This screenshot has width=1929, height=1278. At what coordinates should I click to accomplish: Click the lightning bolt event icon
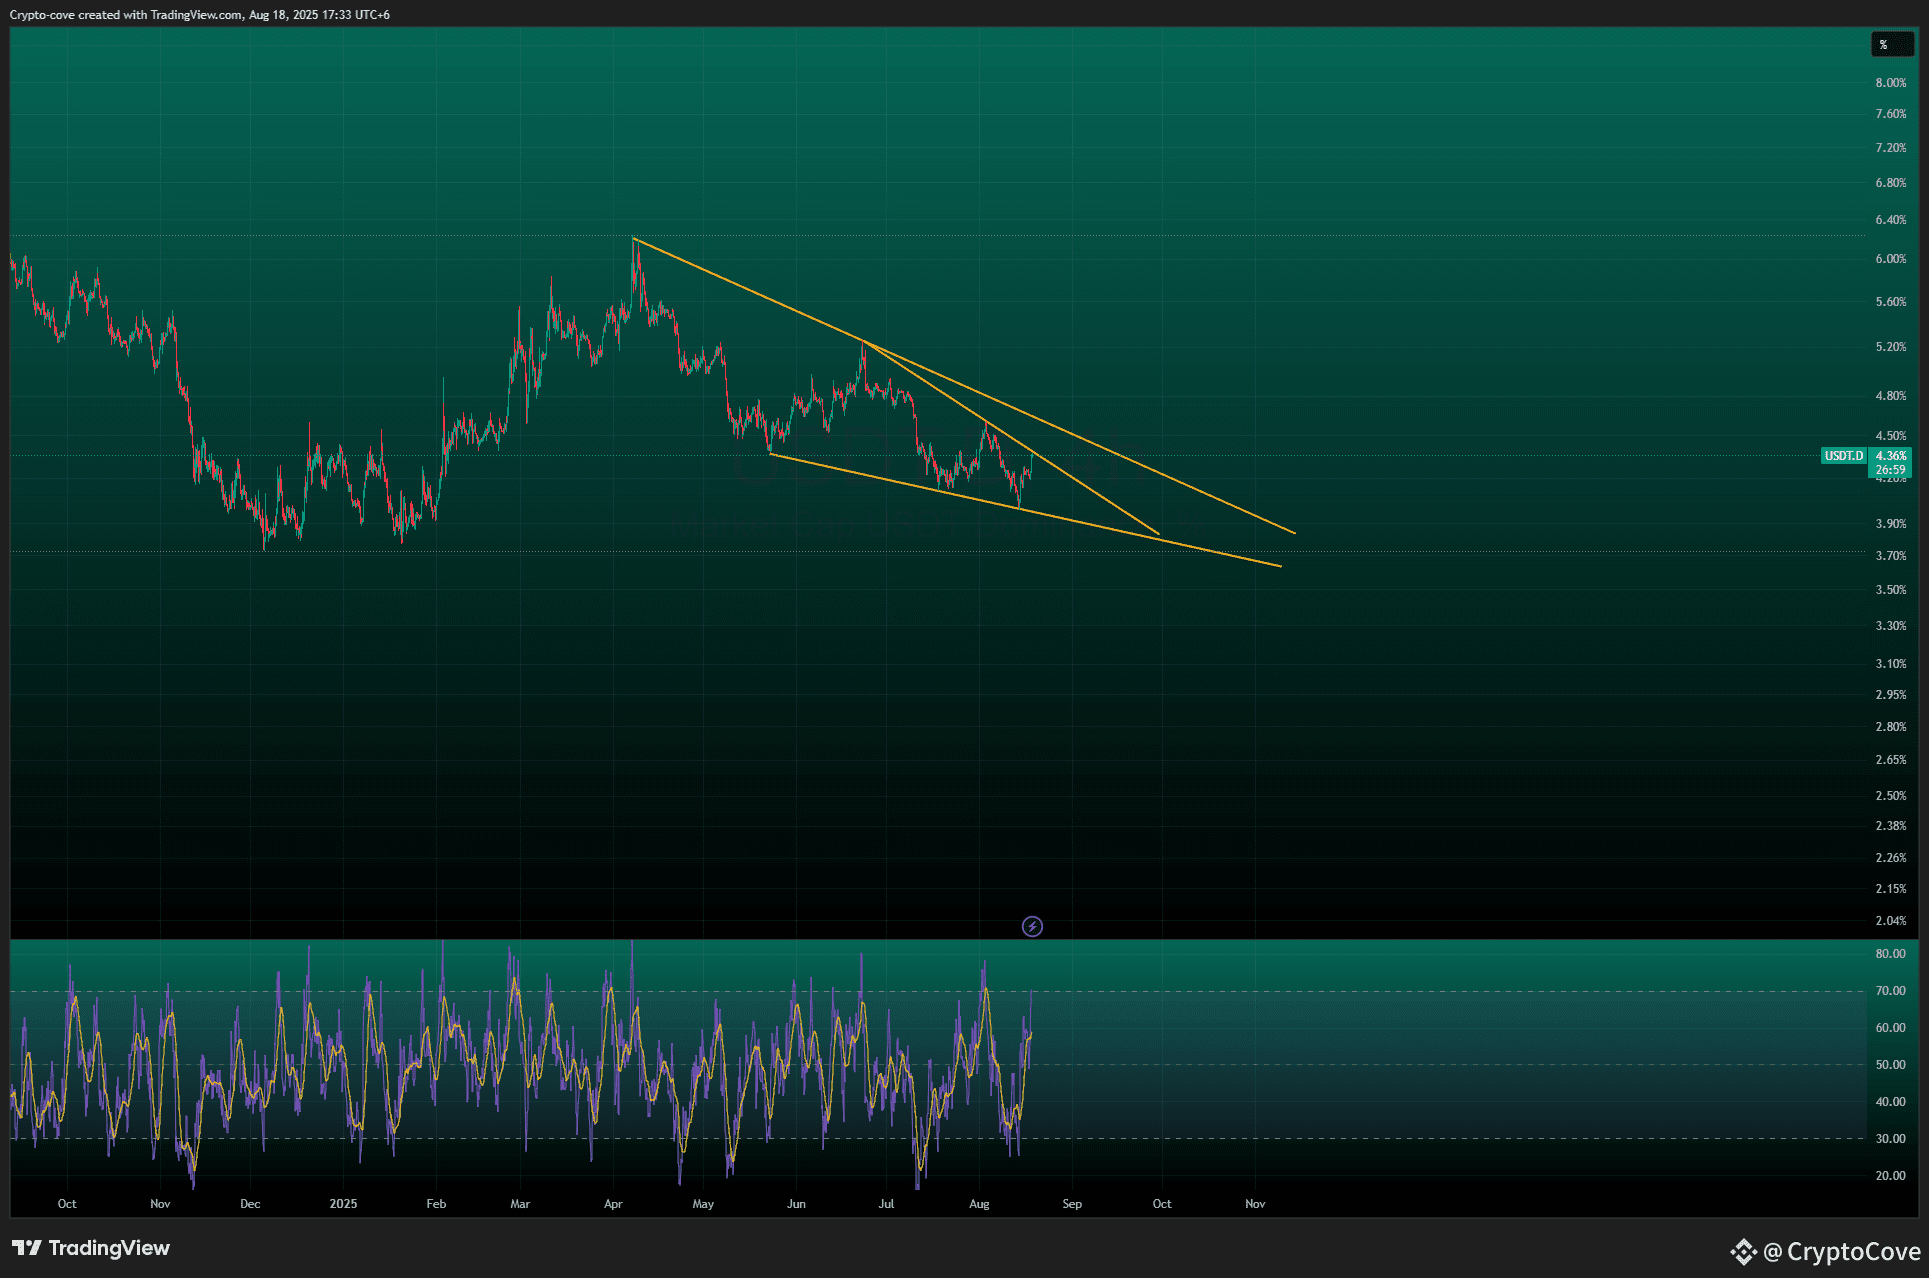tap(1032, 927)
